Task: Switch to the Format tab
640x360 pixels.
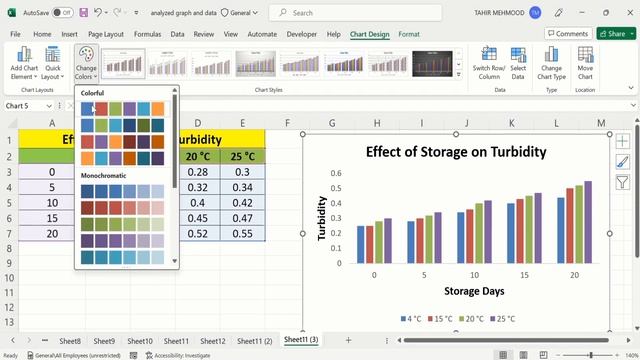Action: pyautogui.click(x=409, y=34)
